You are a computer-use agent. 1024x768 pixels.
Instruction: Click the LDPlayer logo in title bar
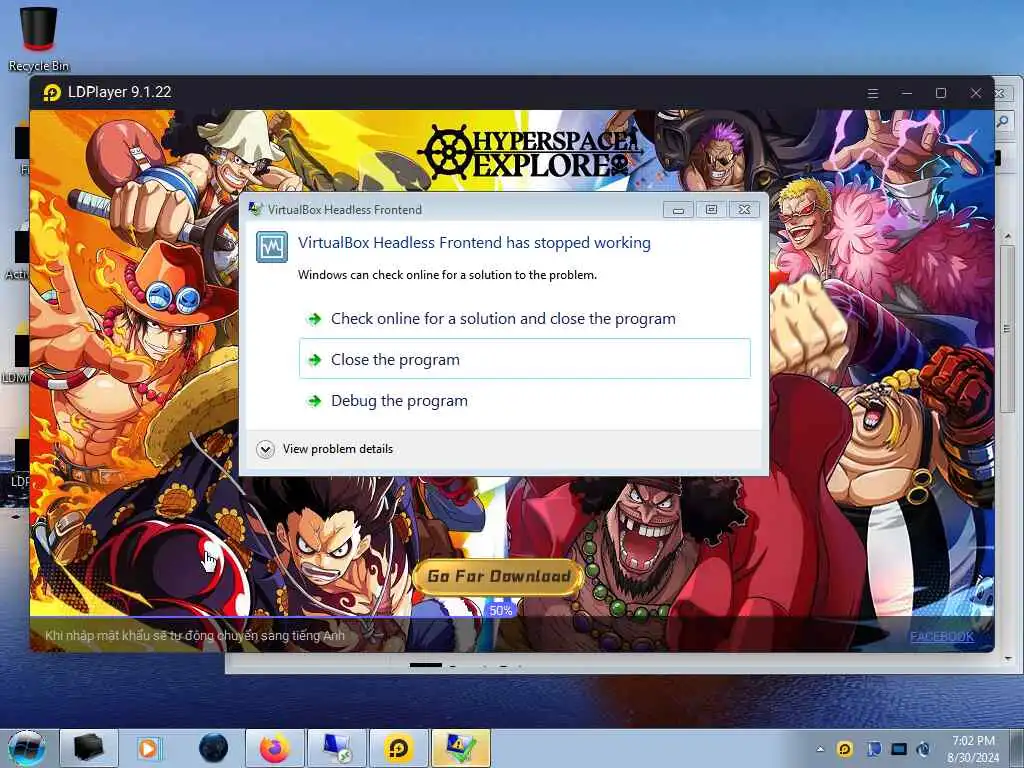click(x=52, y=93)
